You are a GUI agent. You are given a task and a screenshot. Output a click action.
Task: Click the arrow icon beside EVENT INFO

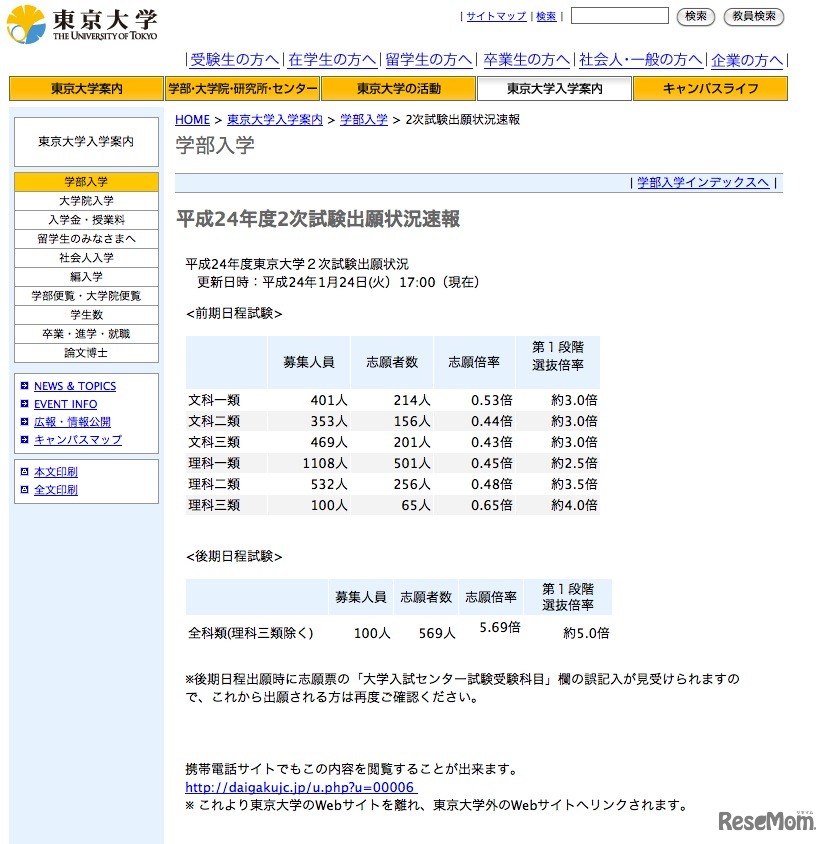tap(24, 403)
